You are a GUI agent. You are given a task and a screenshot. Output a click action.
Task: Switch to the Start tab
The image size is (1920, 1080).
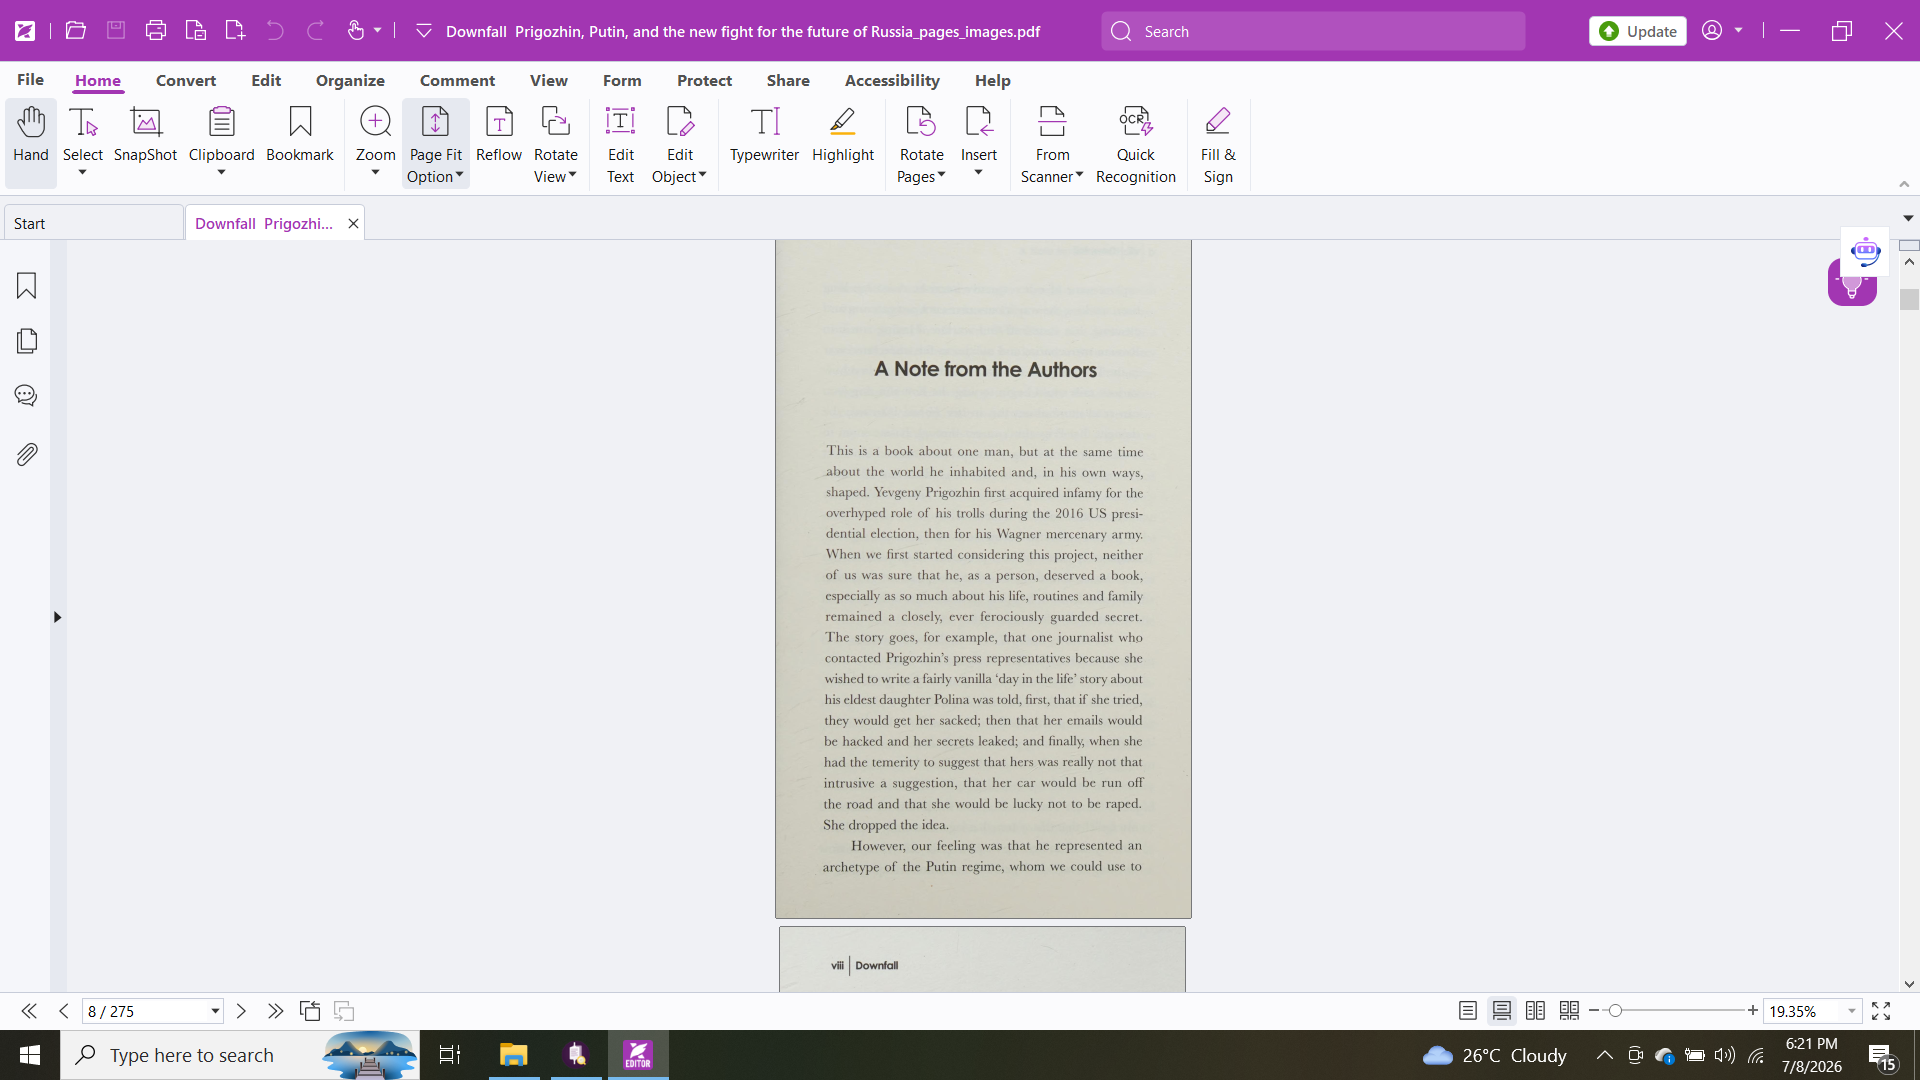[94, 223]
